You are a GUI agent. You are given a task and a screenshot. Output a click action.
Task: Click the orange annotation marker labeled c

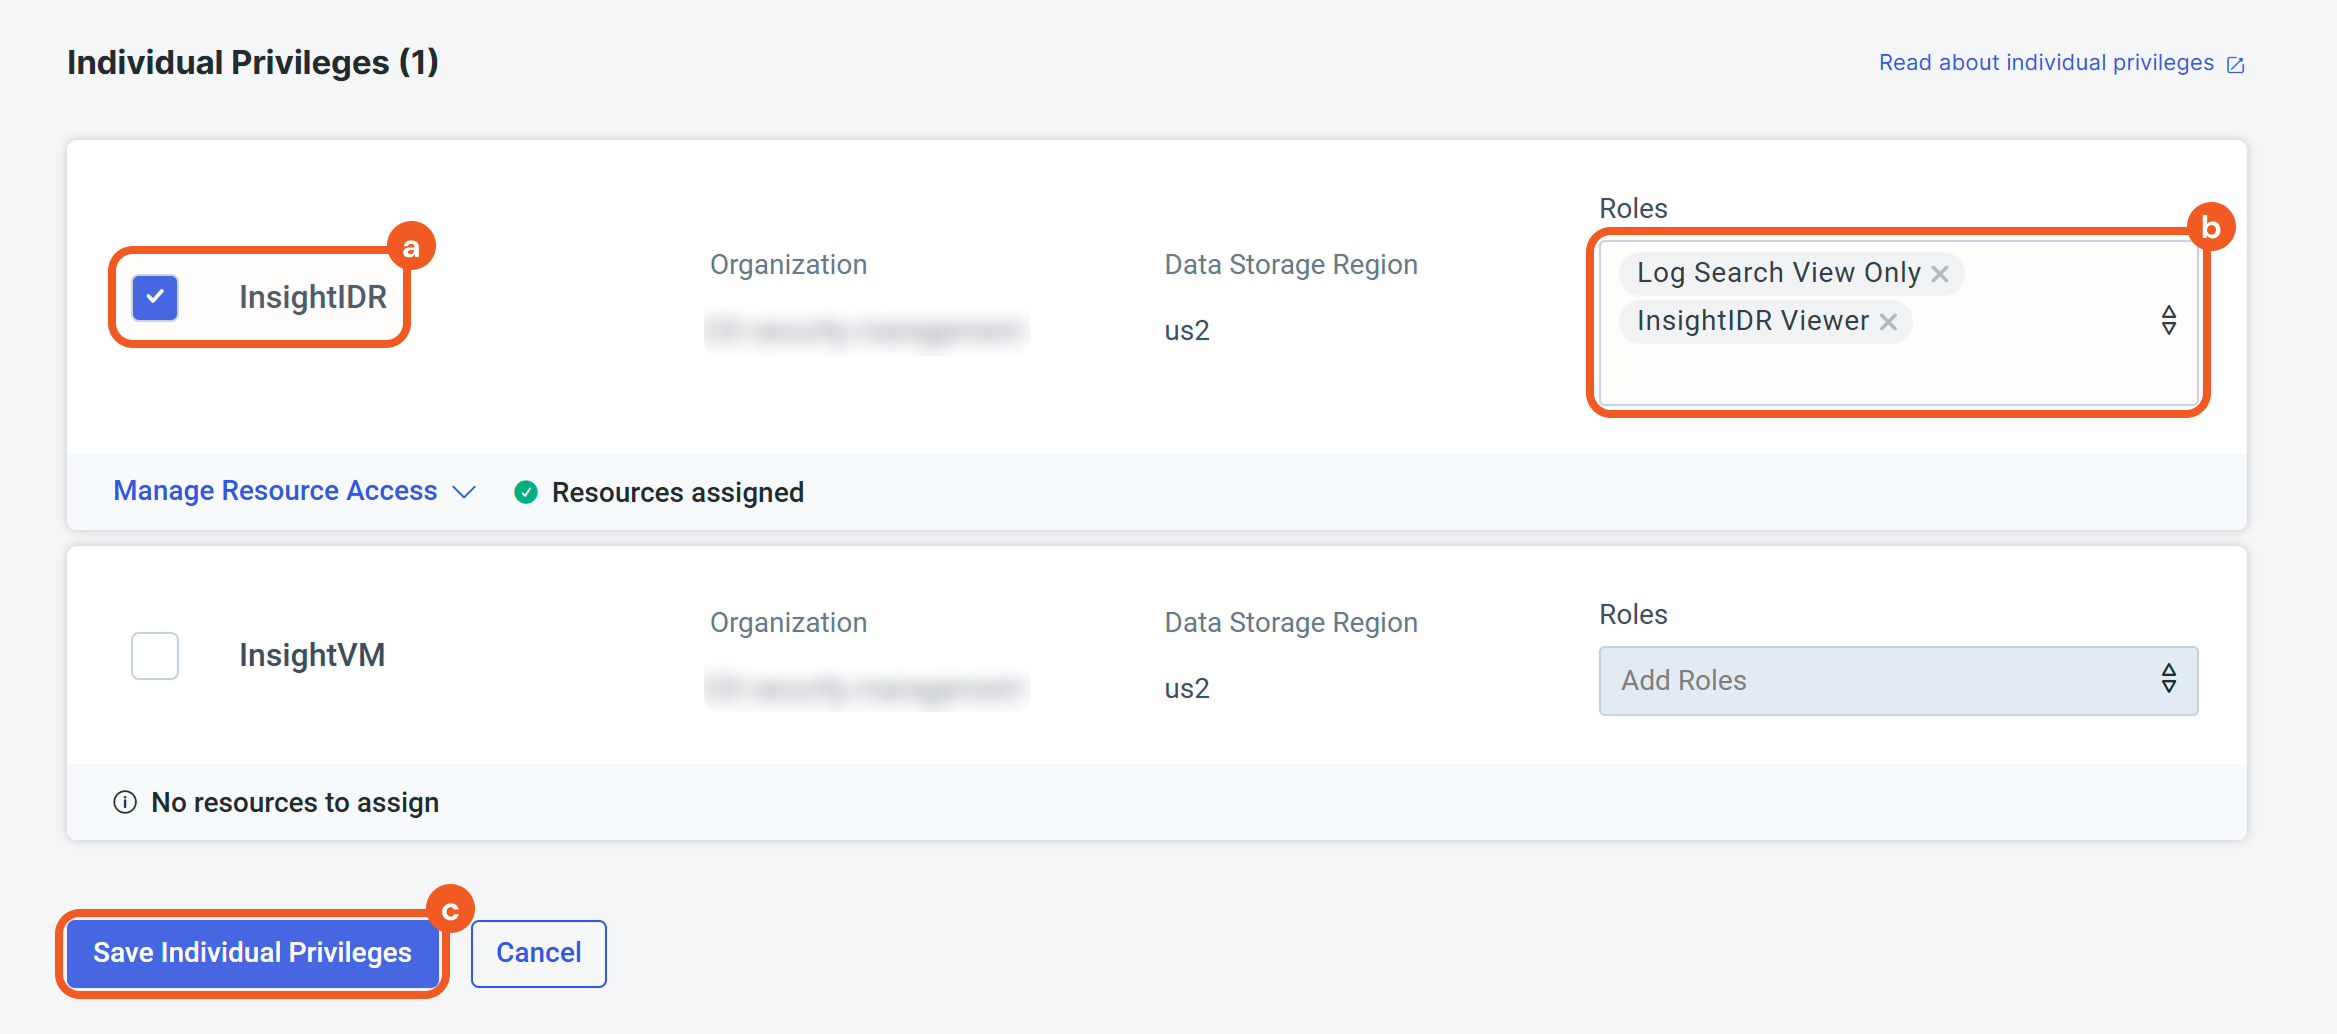tap(450, 909)
